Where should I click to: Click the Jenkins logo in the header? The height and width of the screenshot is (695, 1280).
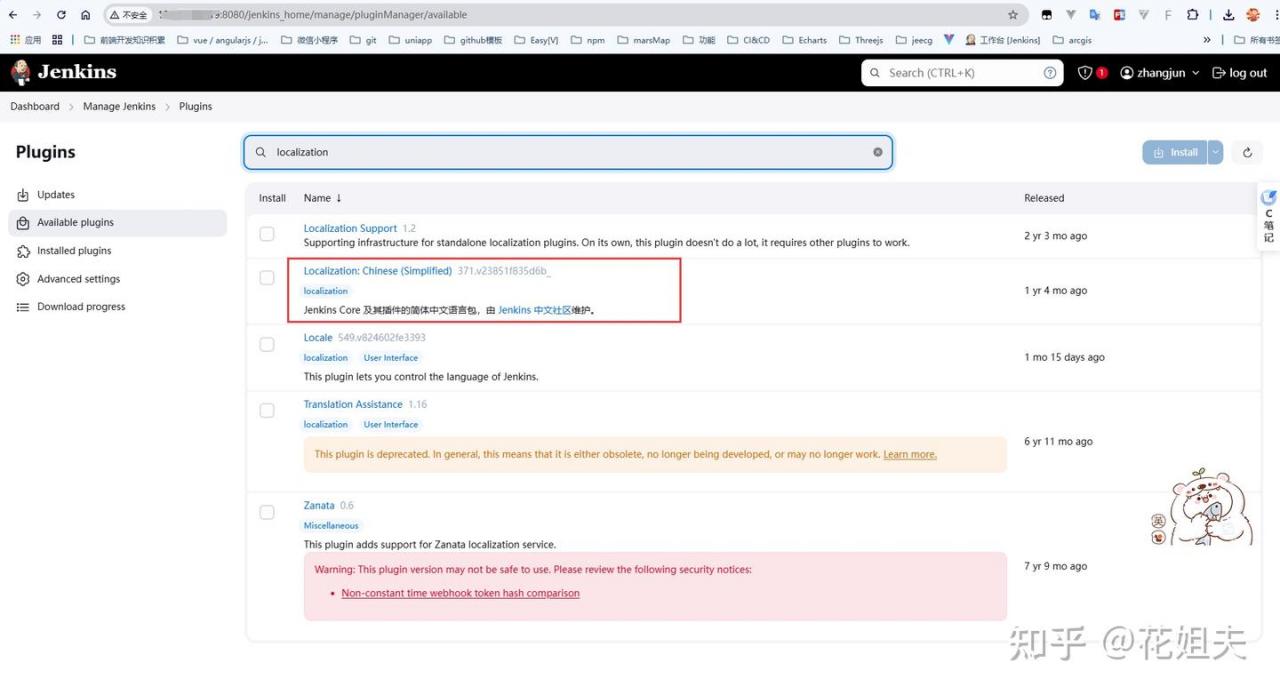pyautogui.click(x=63, y=72)
